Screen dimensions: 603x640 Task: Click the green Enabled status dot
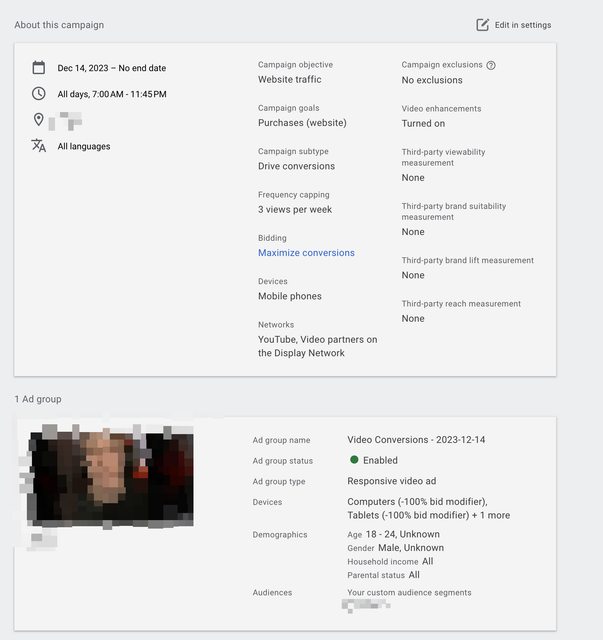[354, 460]
